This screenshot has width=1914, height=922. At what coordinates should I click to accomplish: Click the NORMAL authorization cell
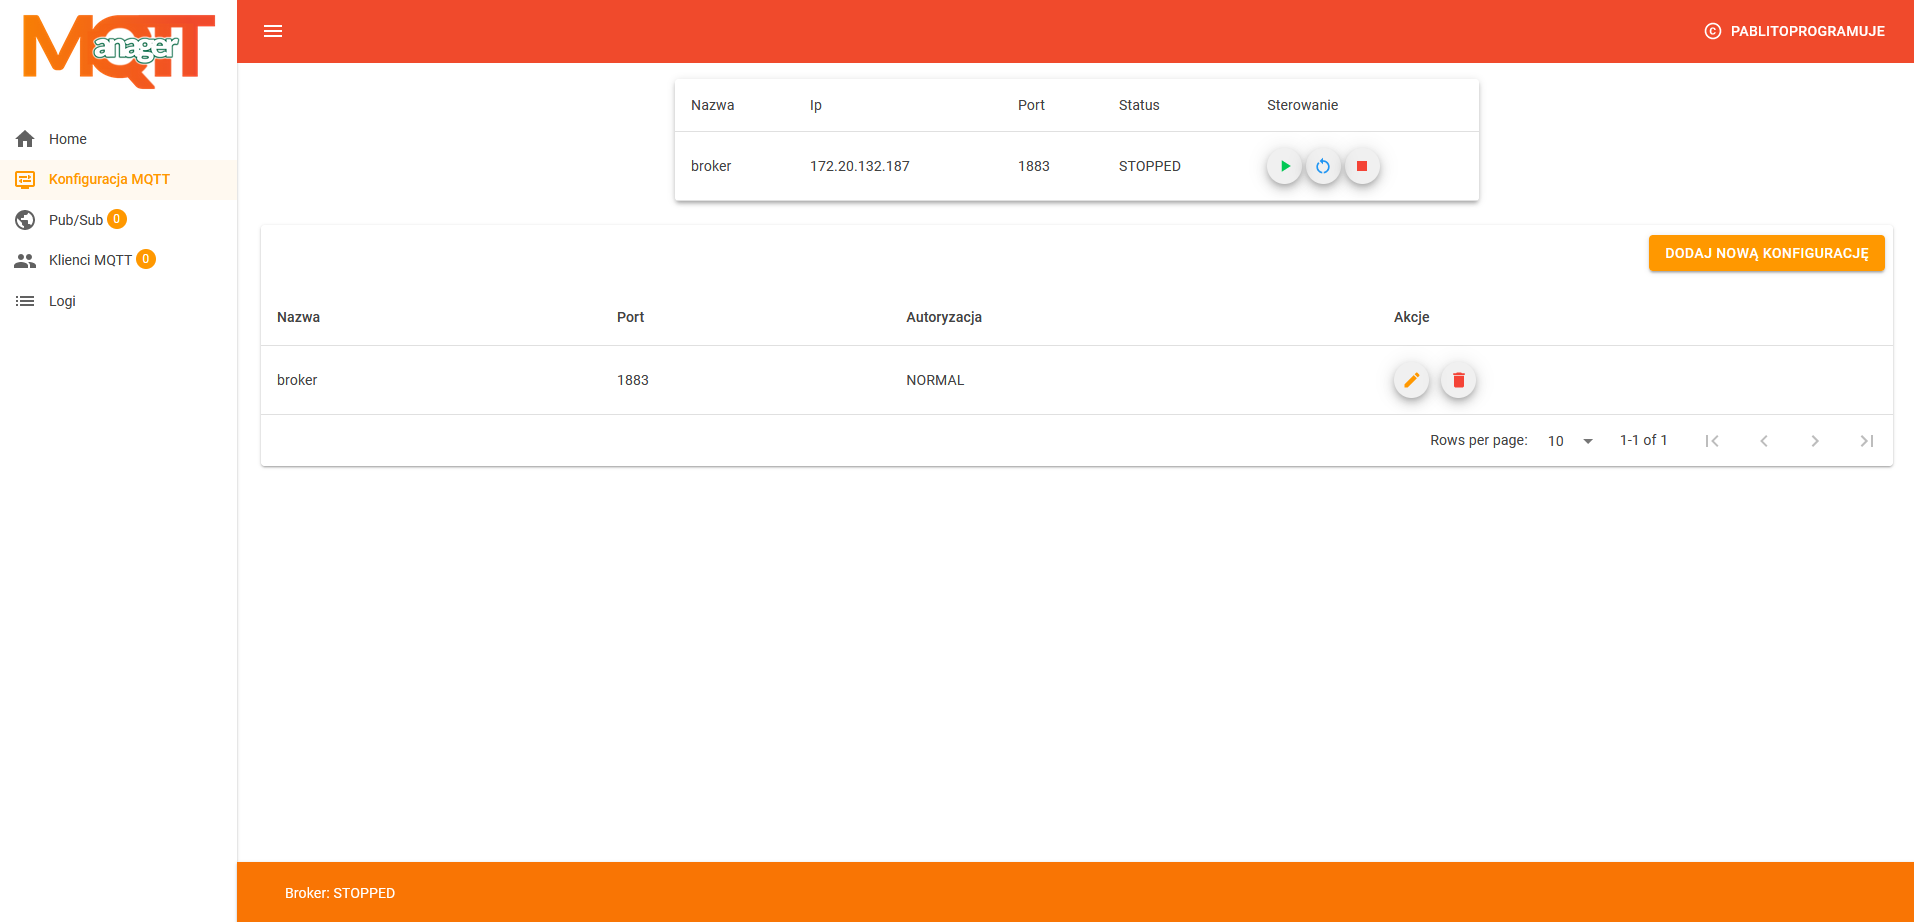935,380
